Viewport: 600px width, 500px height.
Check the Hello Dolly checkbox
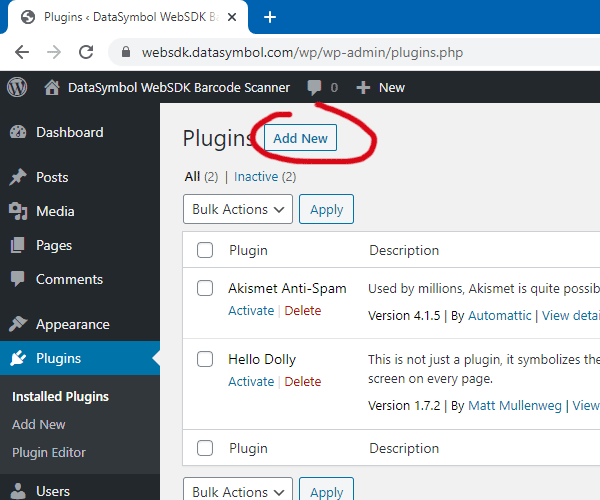click(205, 359)
